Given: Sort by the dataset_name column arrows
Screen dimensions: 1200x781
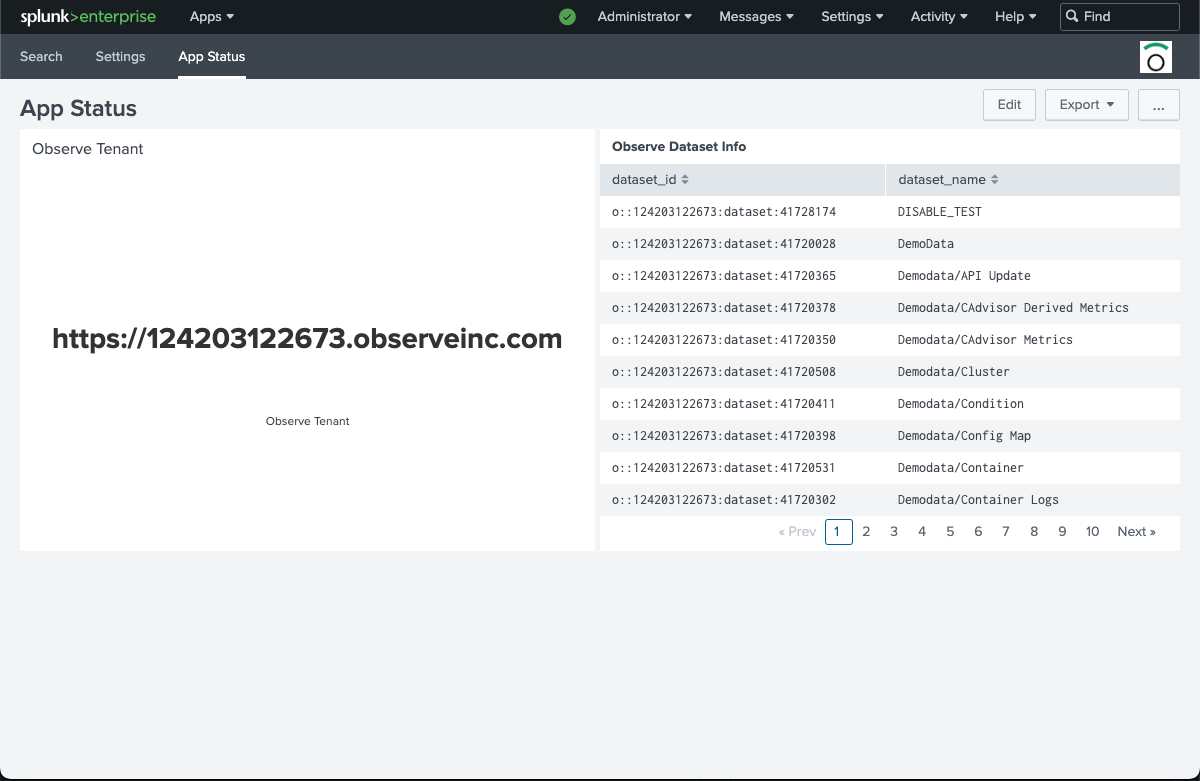Looking at the screenshot, I should pyautogui.click(x=994, y=180).
